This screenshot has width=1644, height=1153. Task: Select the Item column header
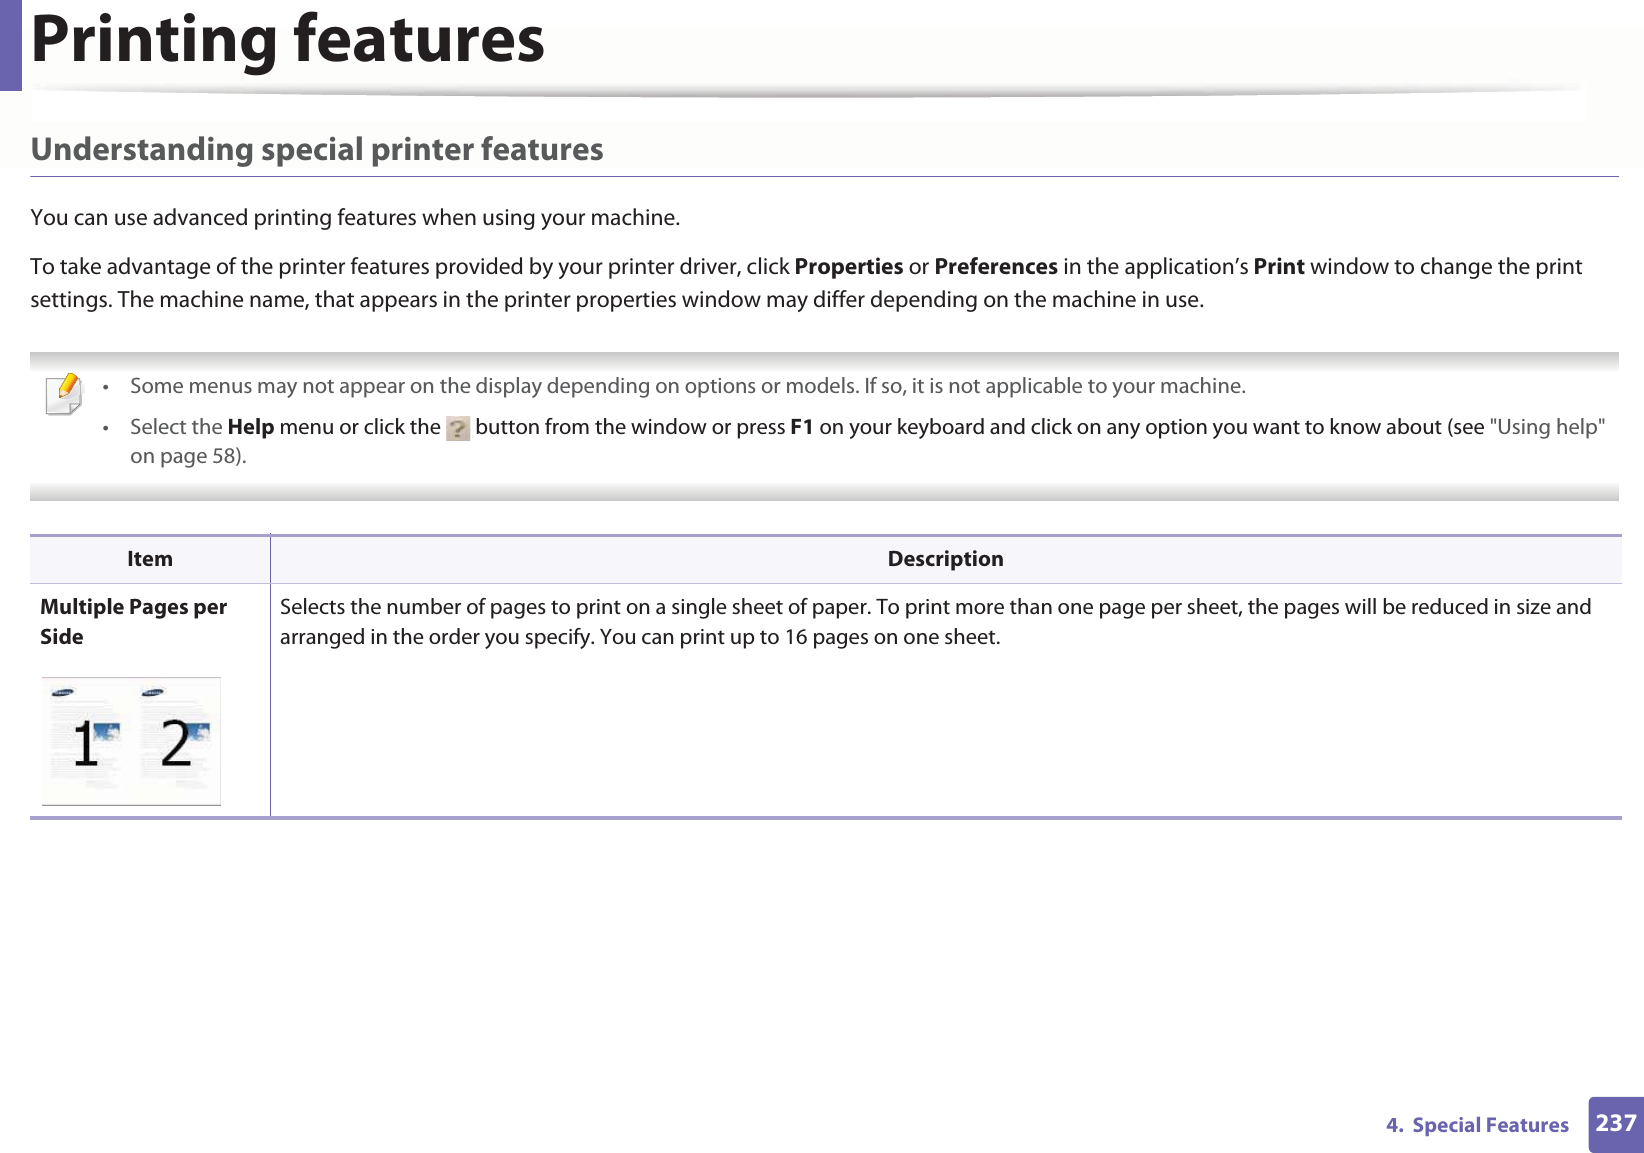click(150, 559)
